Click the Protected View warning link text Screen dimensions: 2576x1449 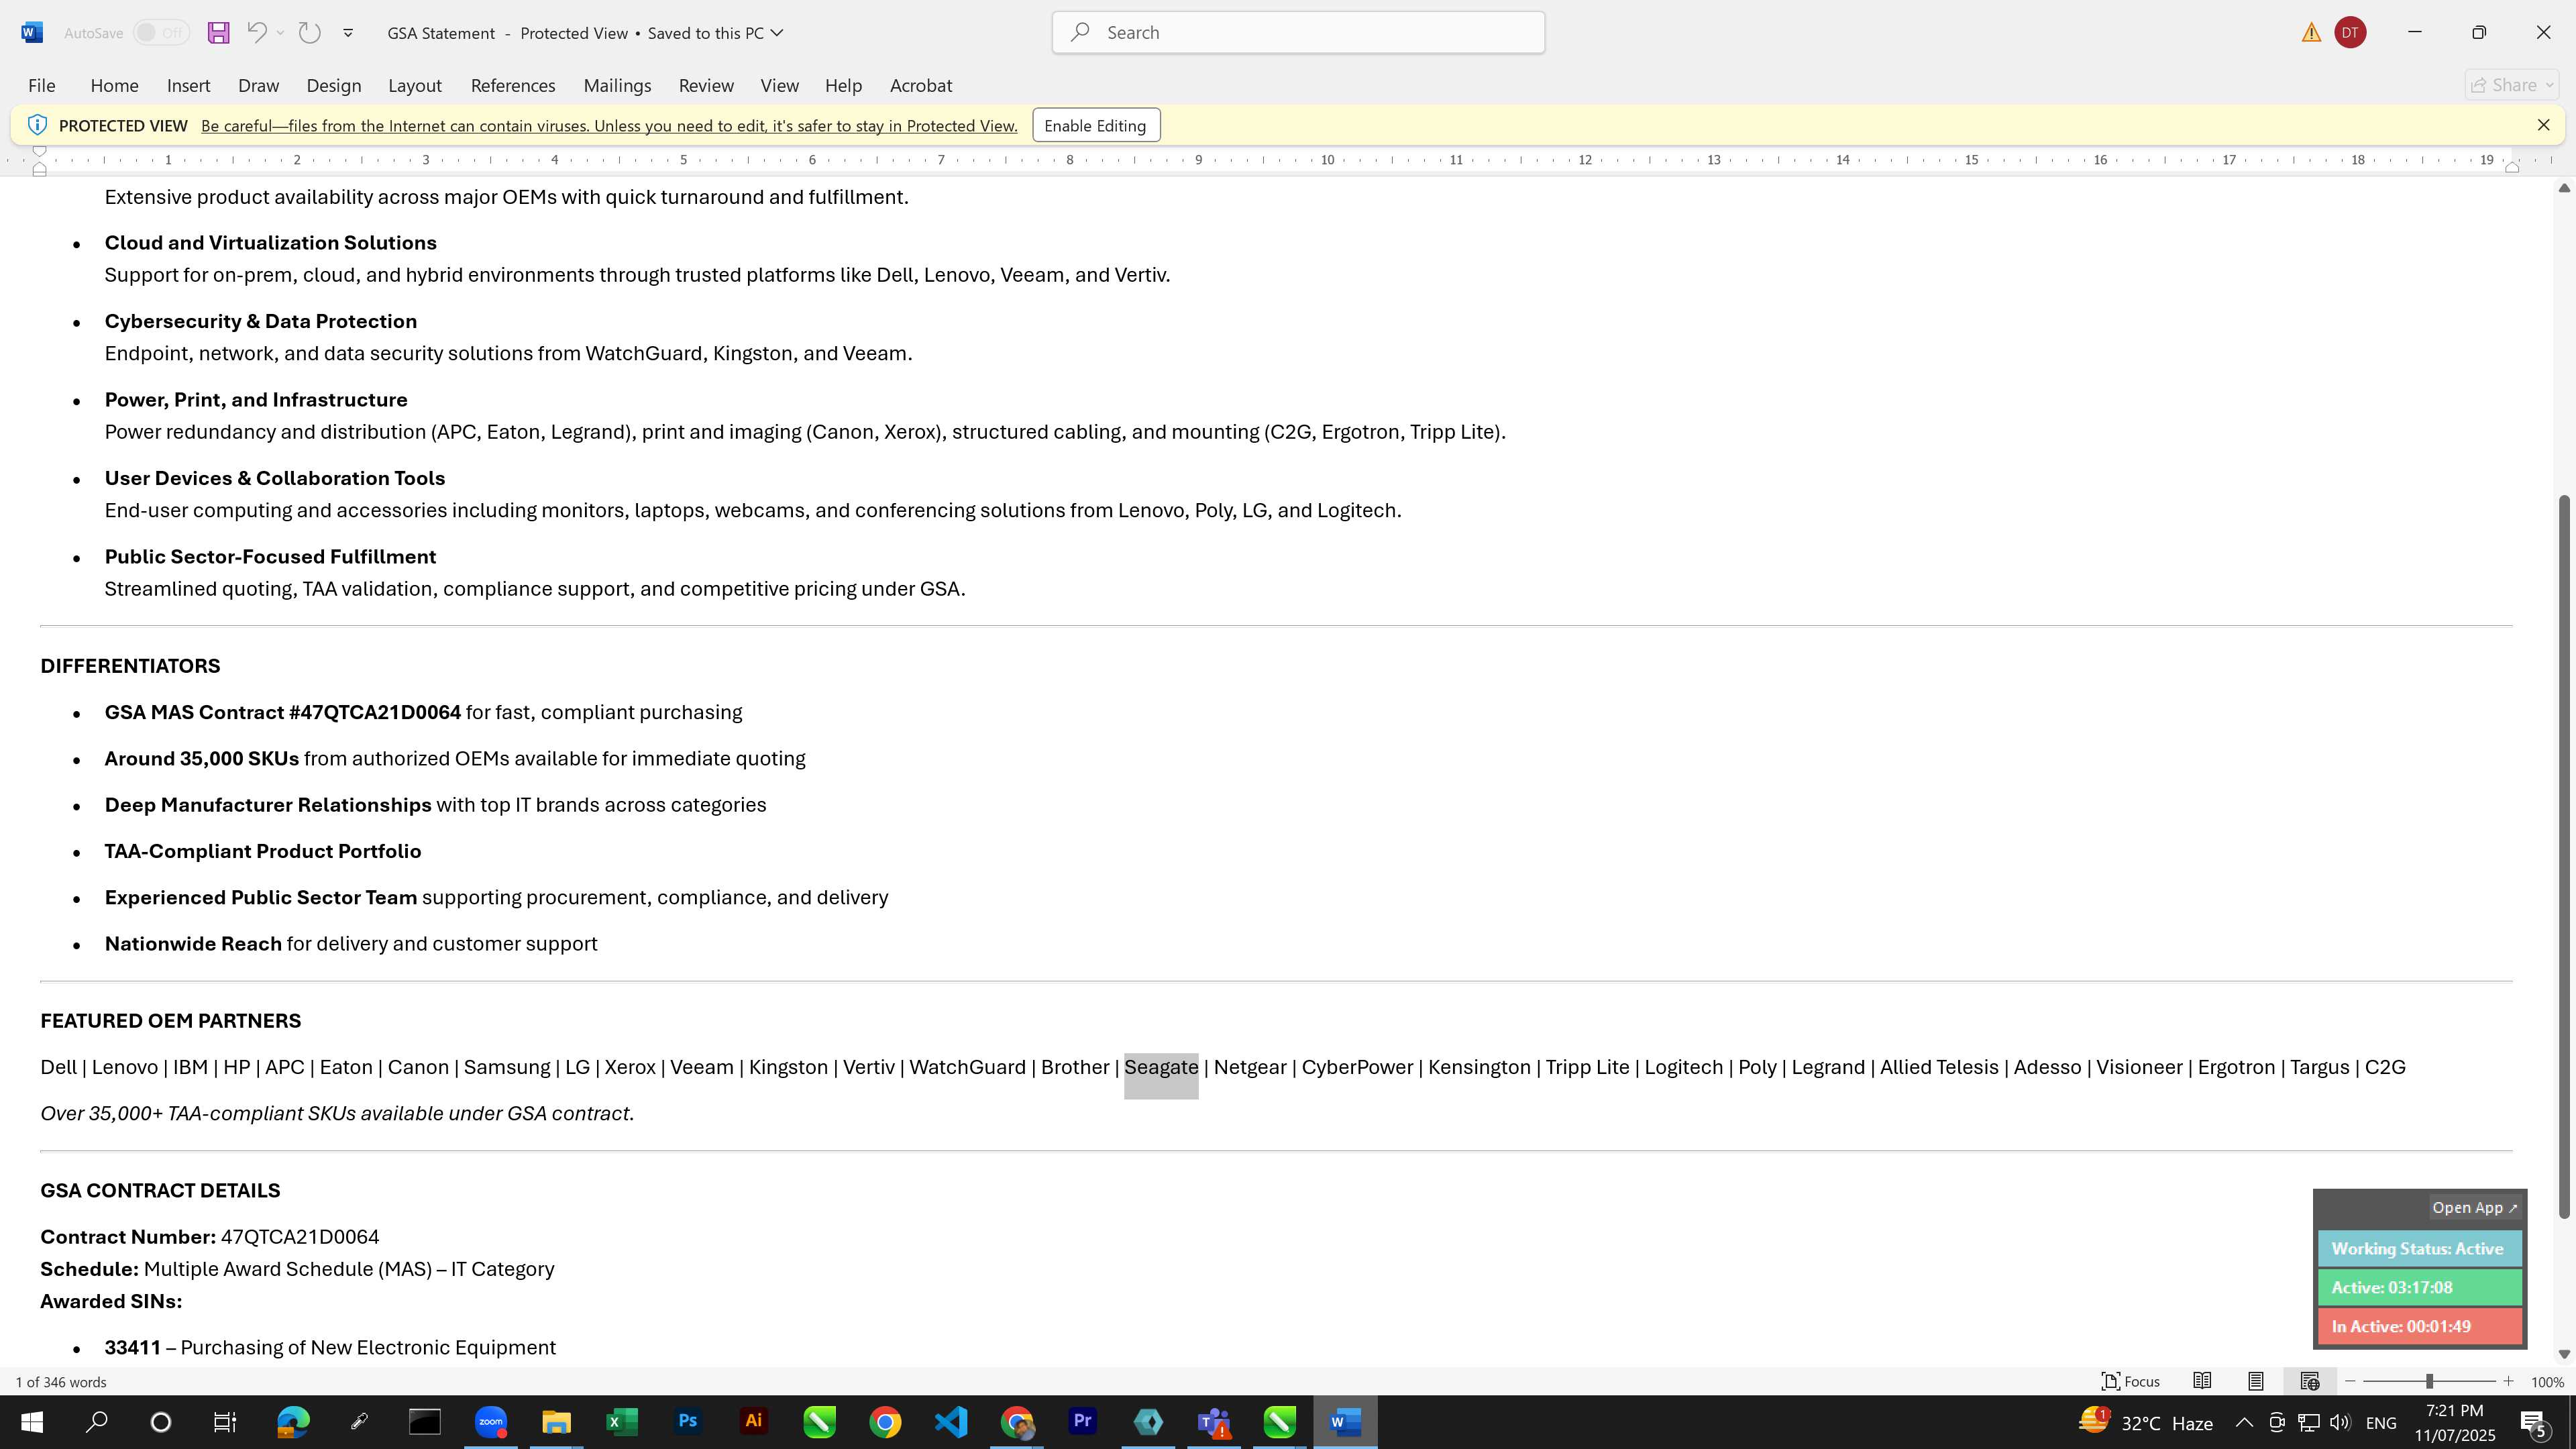[x=609, y=126]
